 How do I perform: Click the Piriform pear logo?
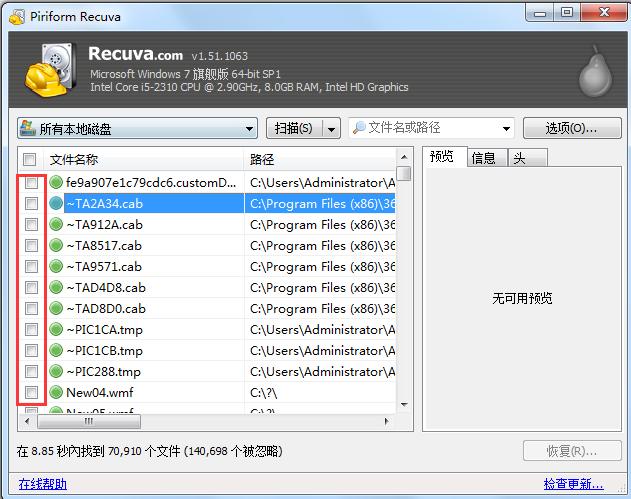point(595,71)
